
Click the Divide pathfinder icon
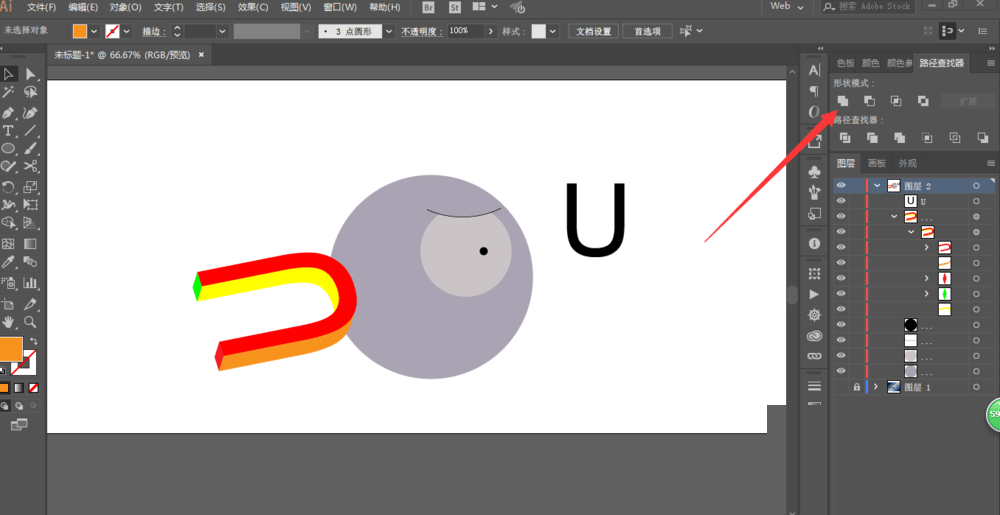(x=845, y=138)
